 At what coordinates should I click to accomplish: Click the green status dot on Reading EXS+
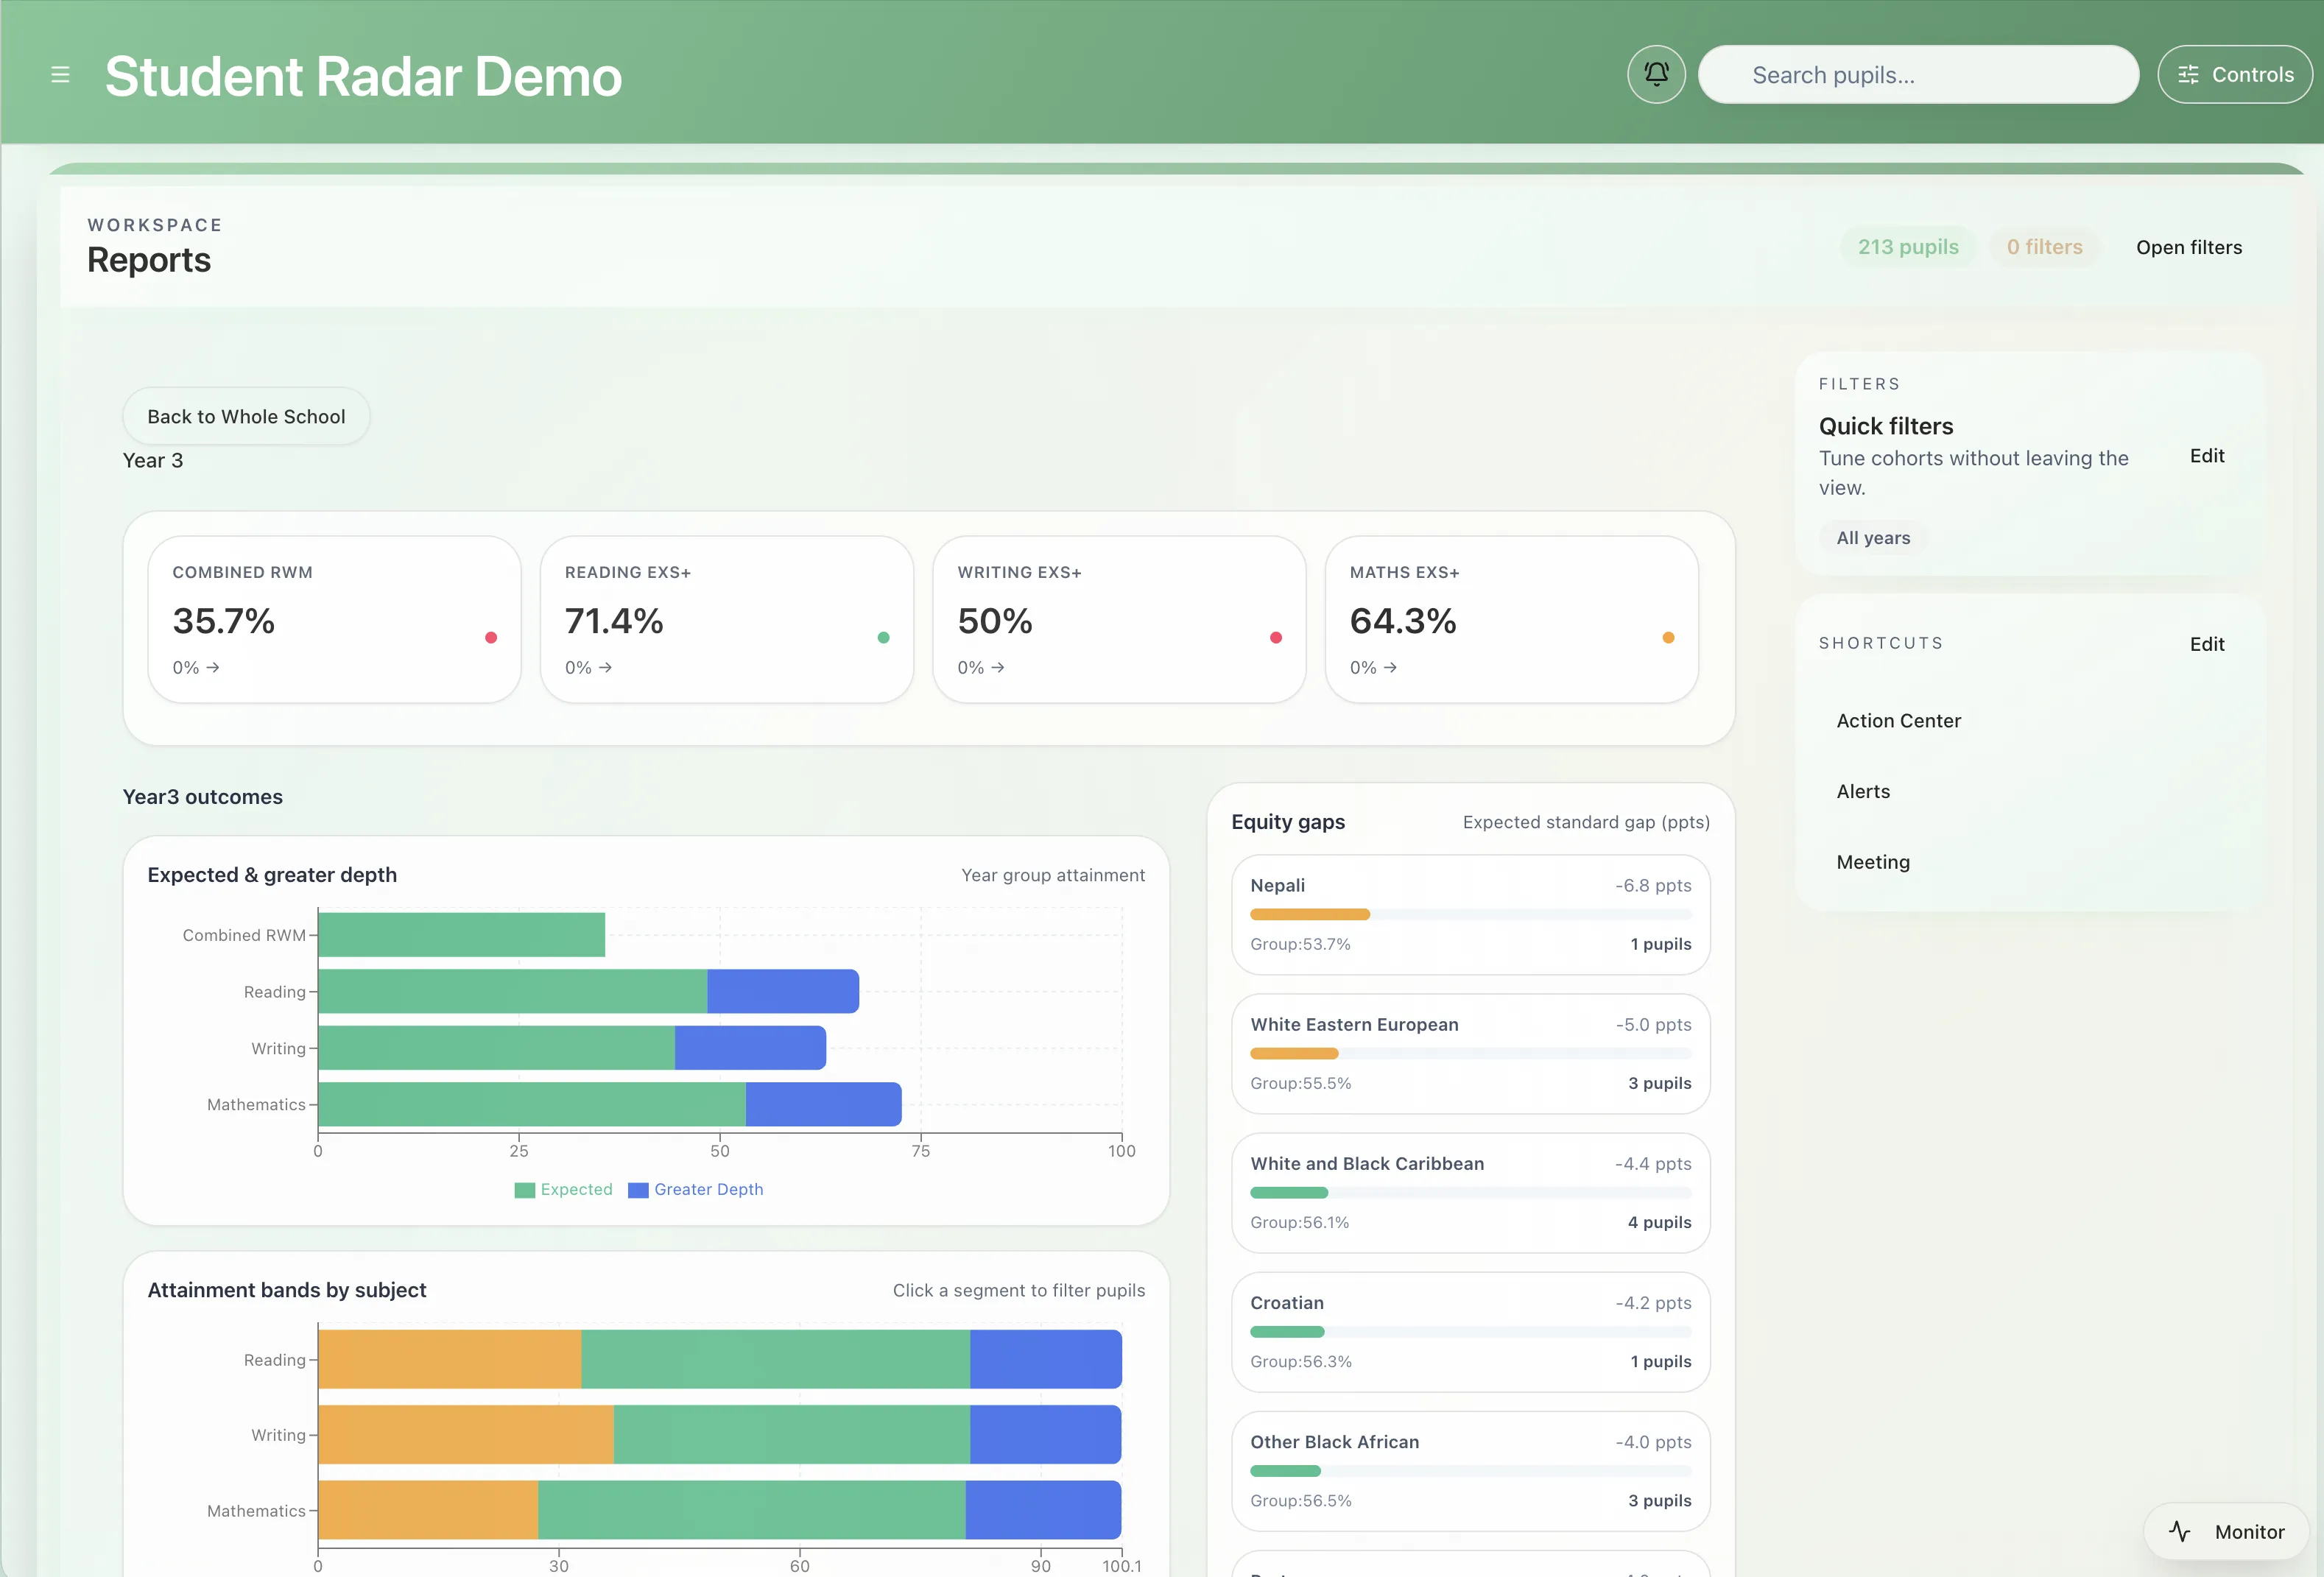click(x=883, y=637)
